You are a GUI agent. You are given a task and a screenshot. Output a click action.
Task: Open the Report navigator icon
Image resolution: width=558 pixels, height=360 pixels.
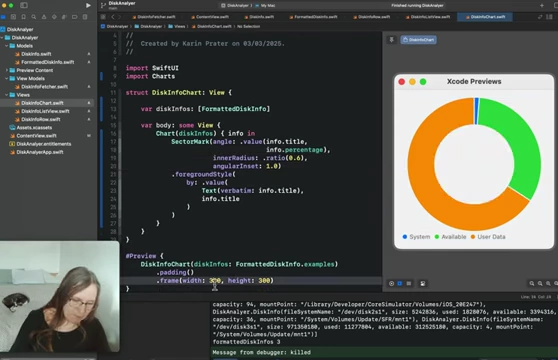[85, 17]
